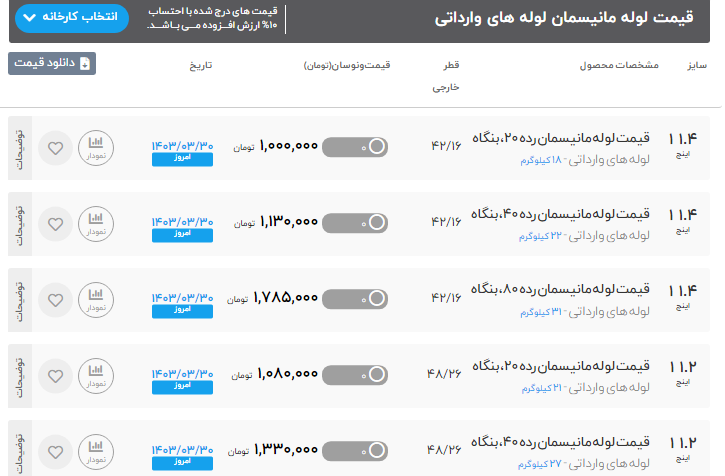Viewport: 725px width, 476px height.
Task: Open chart (نمودار) for the 1,785,000 toman row
Action: pyautogui.click(x=96, y=300)
